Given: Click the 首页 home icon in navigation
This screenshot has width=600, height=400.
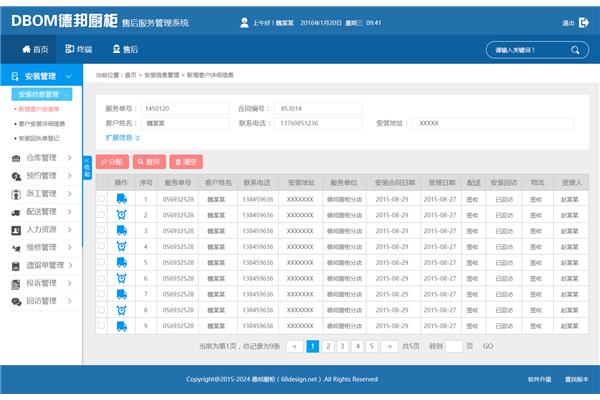Looking at the screenshot, I should pyautogui.click(x=26, y=49).
